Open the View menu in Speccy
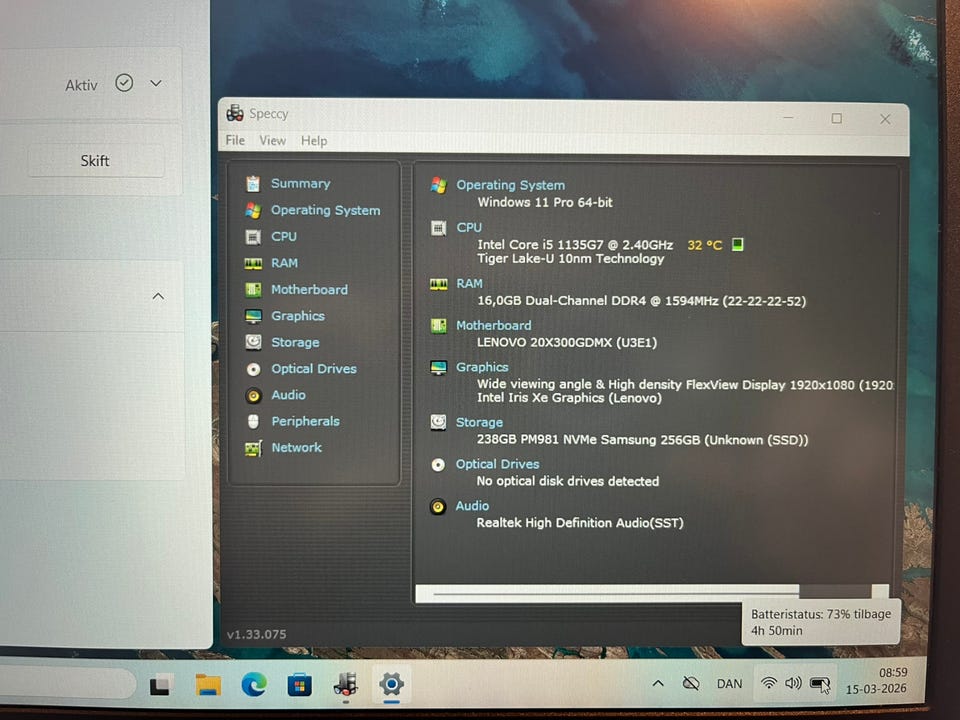The image size is (960, 720). (272, 141)
